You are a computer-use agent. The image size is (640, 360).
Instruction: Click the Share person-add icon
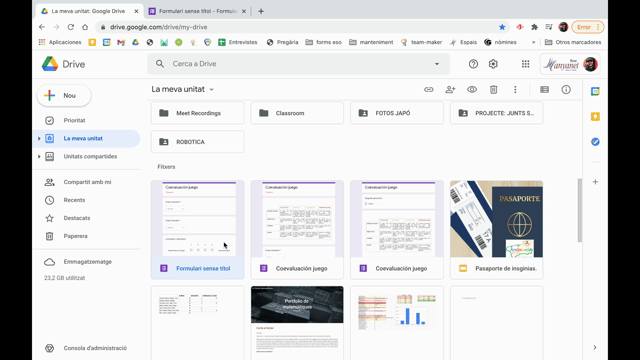[450, 89]
